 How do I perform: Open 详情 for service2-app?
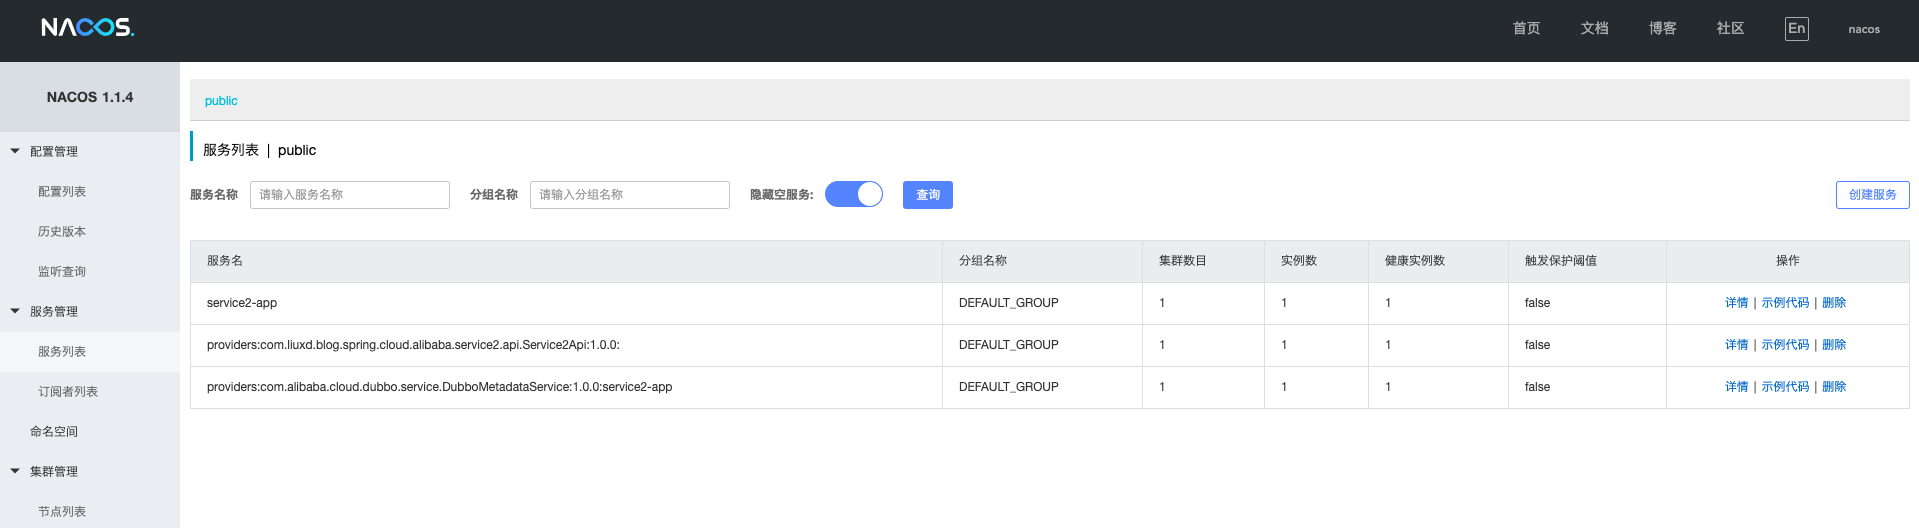(x=1736, y=303)
